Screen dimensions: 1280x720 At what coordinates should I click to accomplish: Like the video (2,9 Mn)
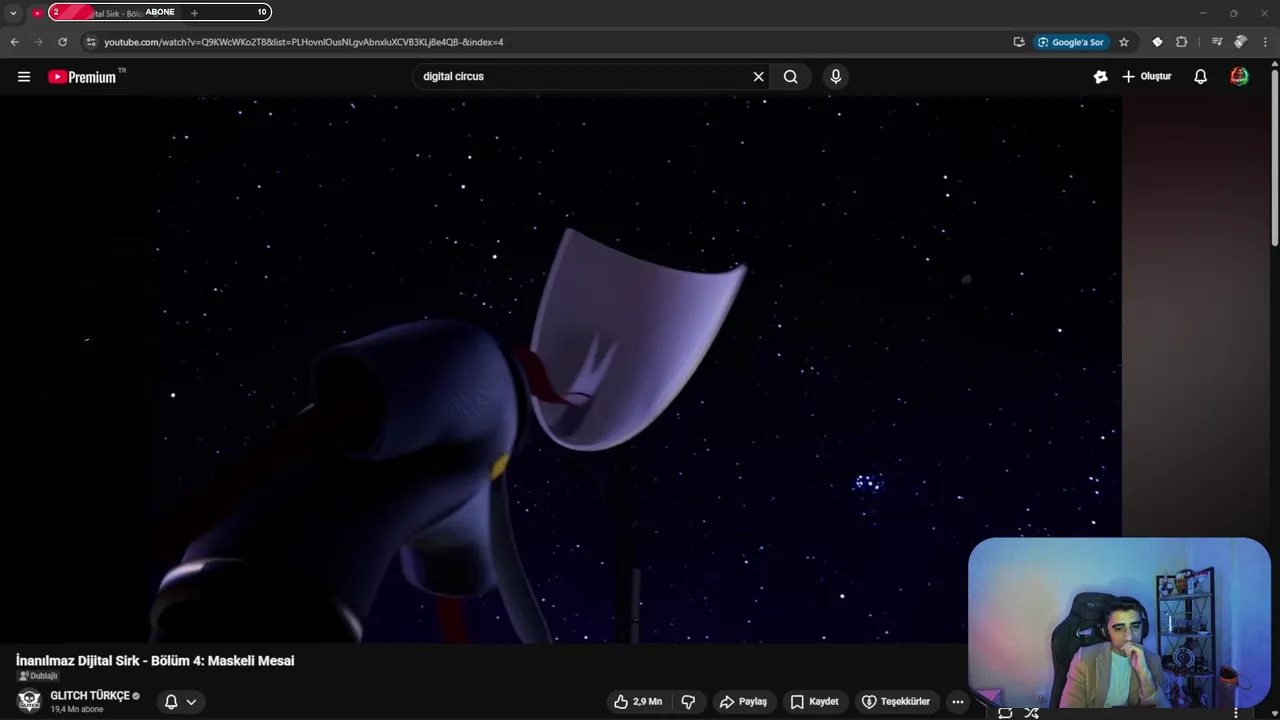coord(638,702)
